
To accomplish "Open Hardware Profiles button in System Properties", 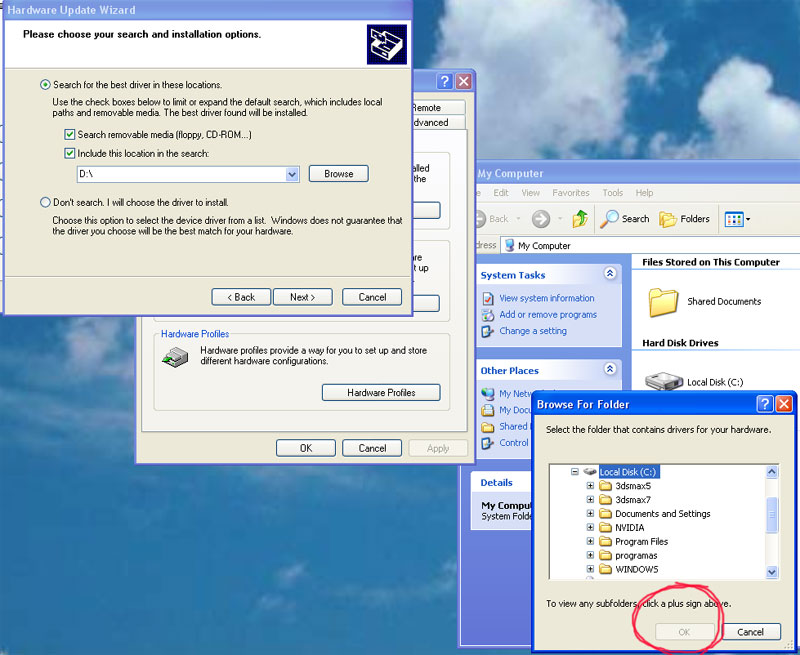I will pyautogui.click(x=381, y=392).
